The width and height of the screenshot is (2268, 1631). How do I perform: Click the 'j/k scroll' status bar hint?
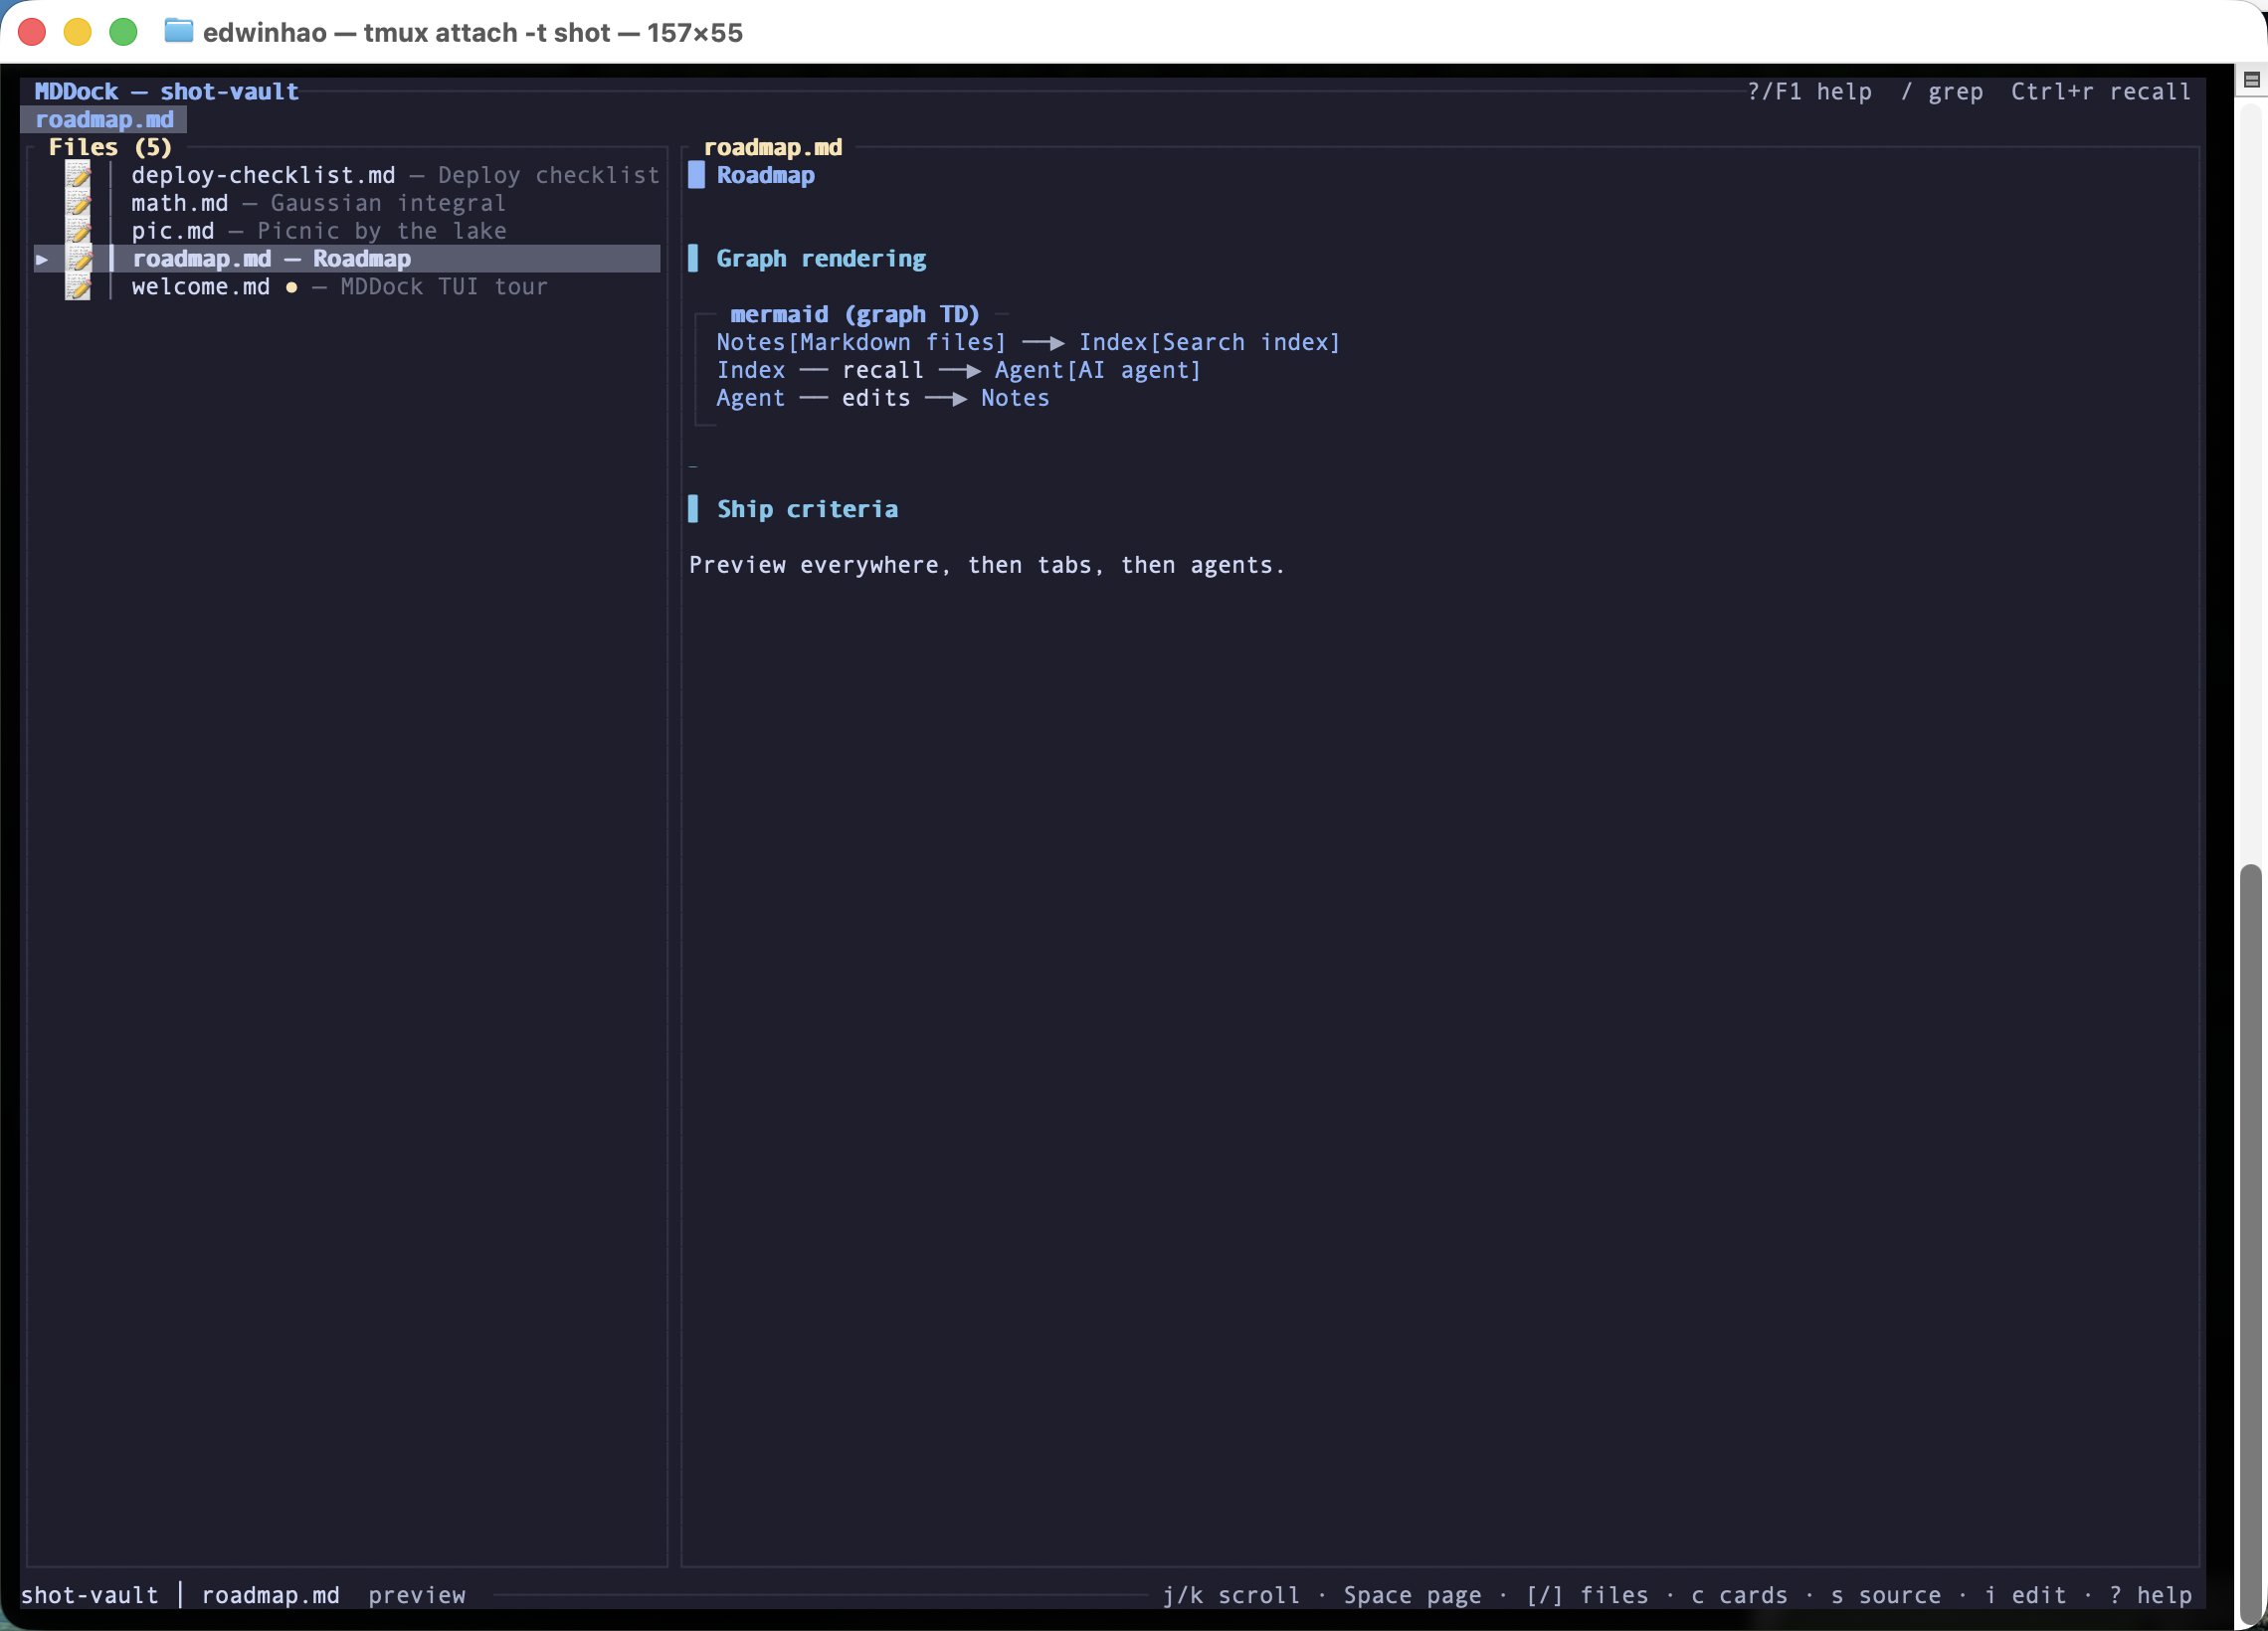[1231, 1595]
